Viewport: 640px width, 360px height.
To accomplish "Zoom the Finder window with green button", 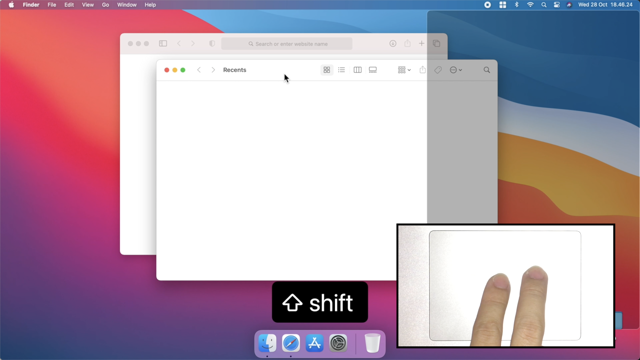I will point(183,70).
